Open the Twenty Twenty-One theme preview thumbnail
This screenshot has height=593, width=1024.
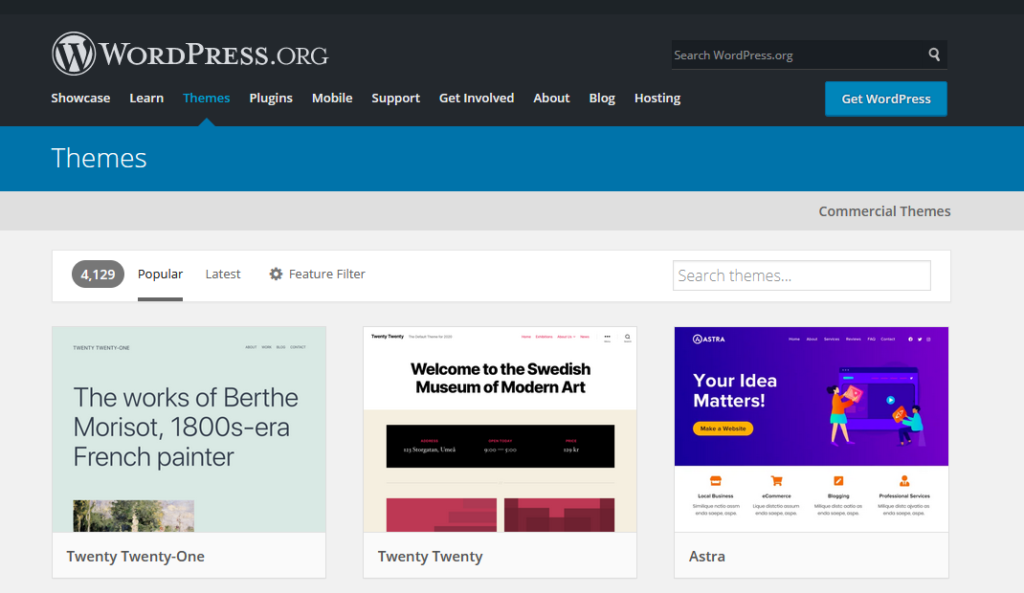189,430
